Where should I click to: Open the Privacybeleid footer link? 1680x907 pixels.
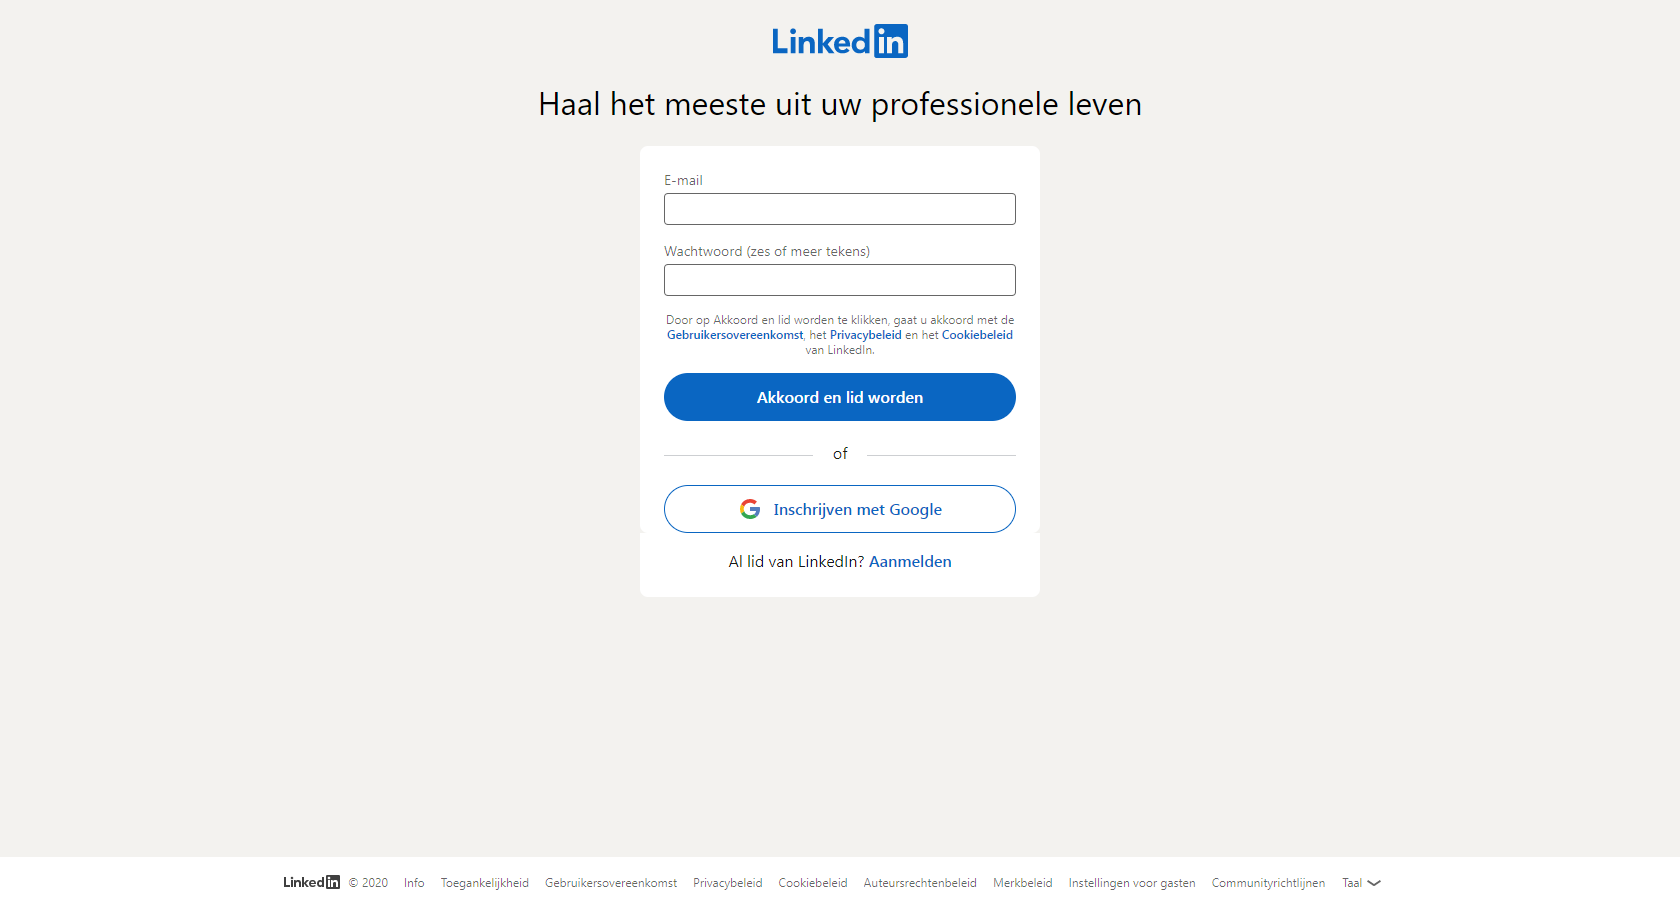tap(728, 883)
